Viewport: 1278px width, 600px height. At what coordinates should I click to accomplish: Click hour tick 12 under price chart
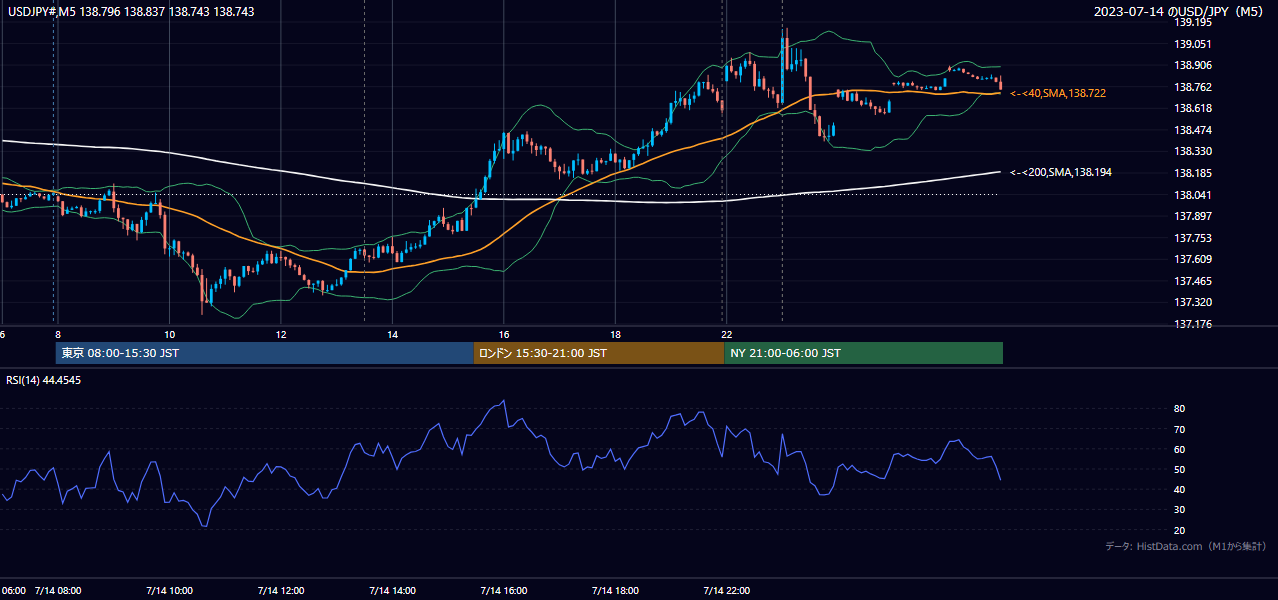point(281,335)
